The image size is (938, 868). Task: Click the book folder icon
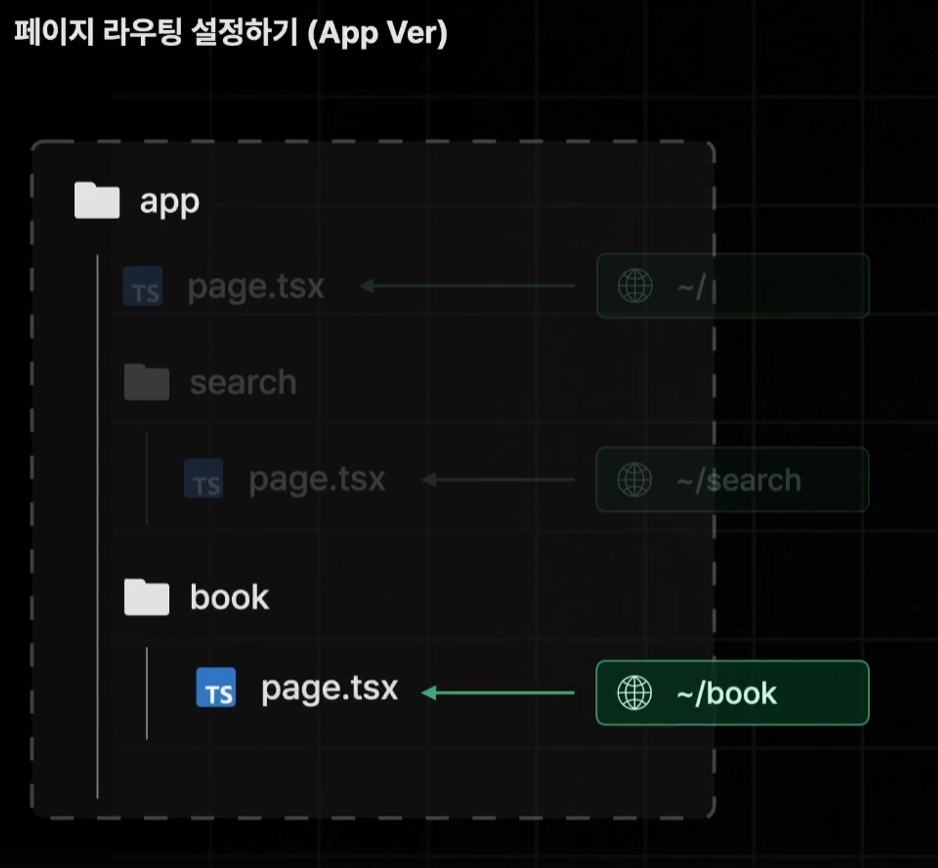(x=147, y=597)
